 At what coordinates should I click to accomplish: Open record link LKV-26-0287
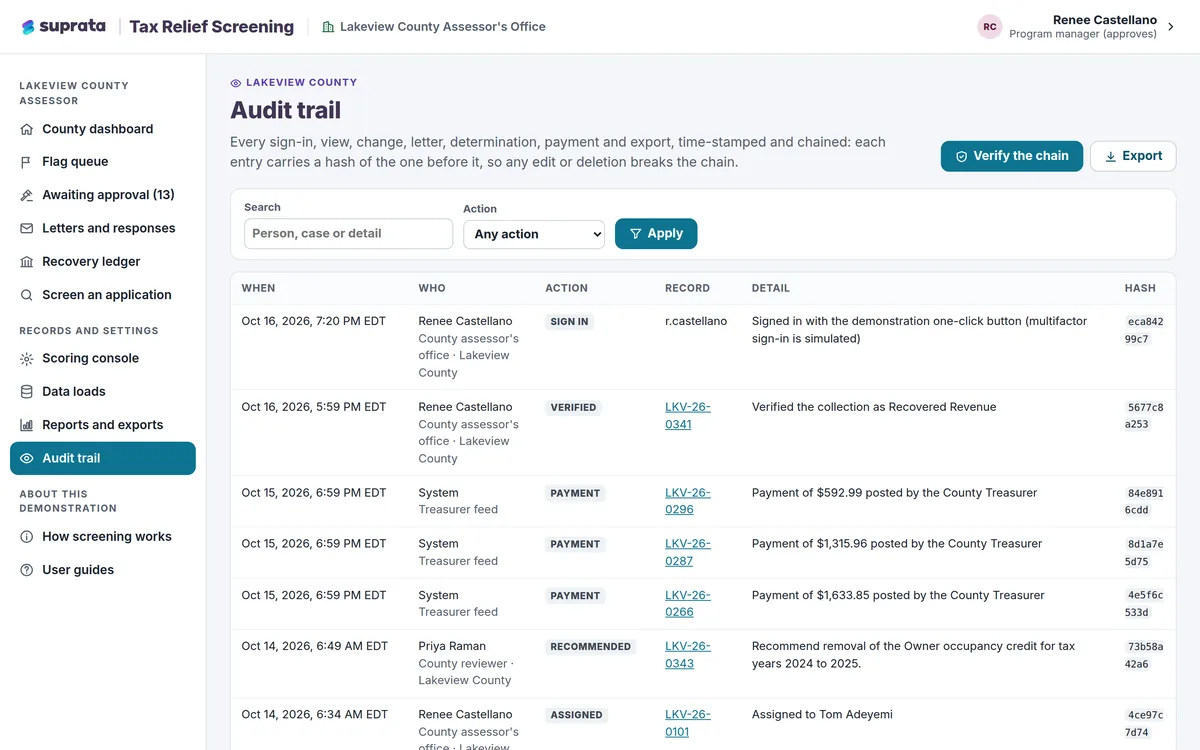688,553
